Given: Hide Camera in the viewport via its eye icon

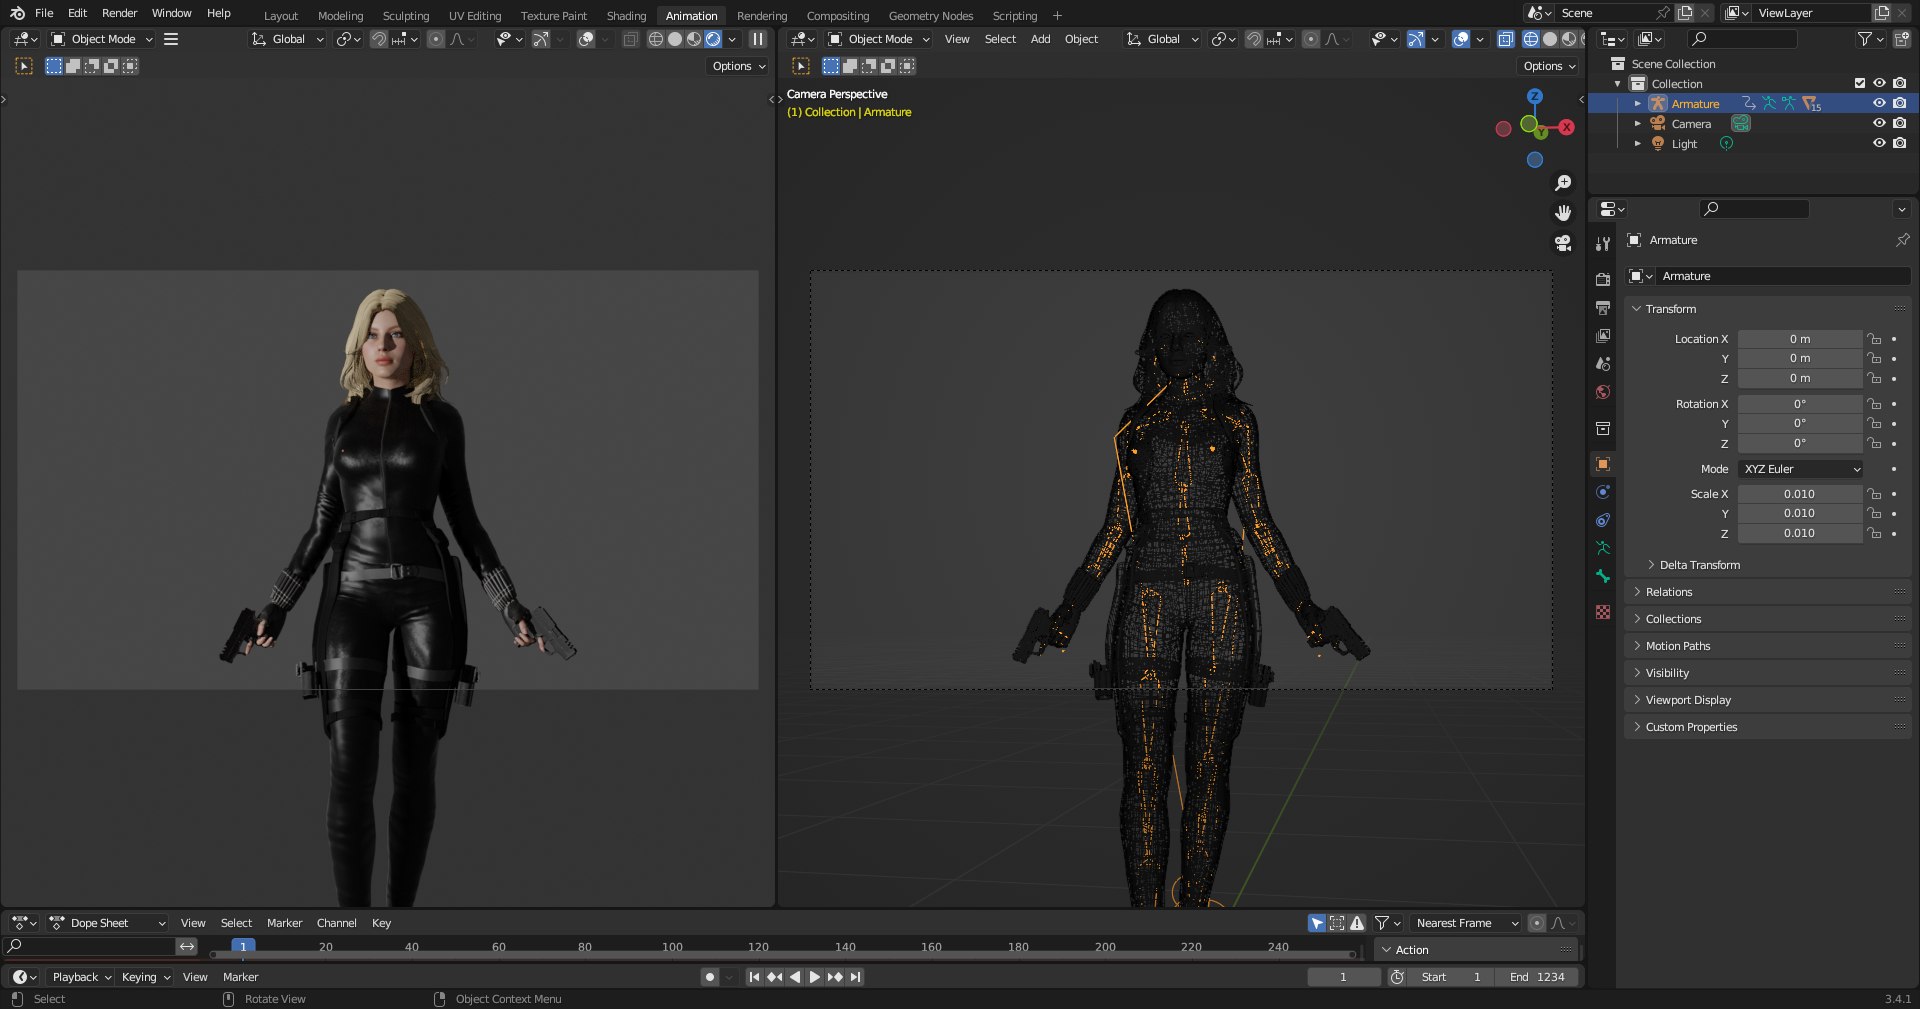Looking at the screenshot, I should [1879, 124].
